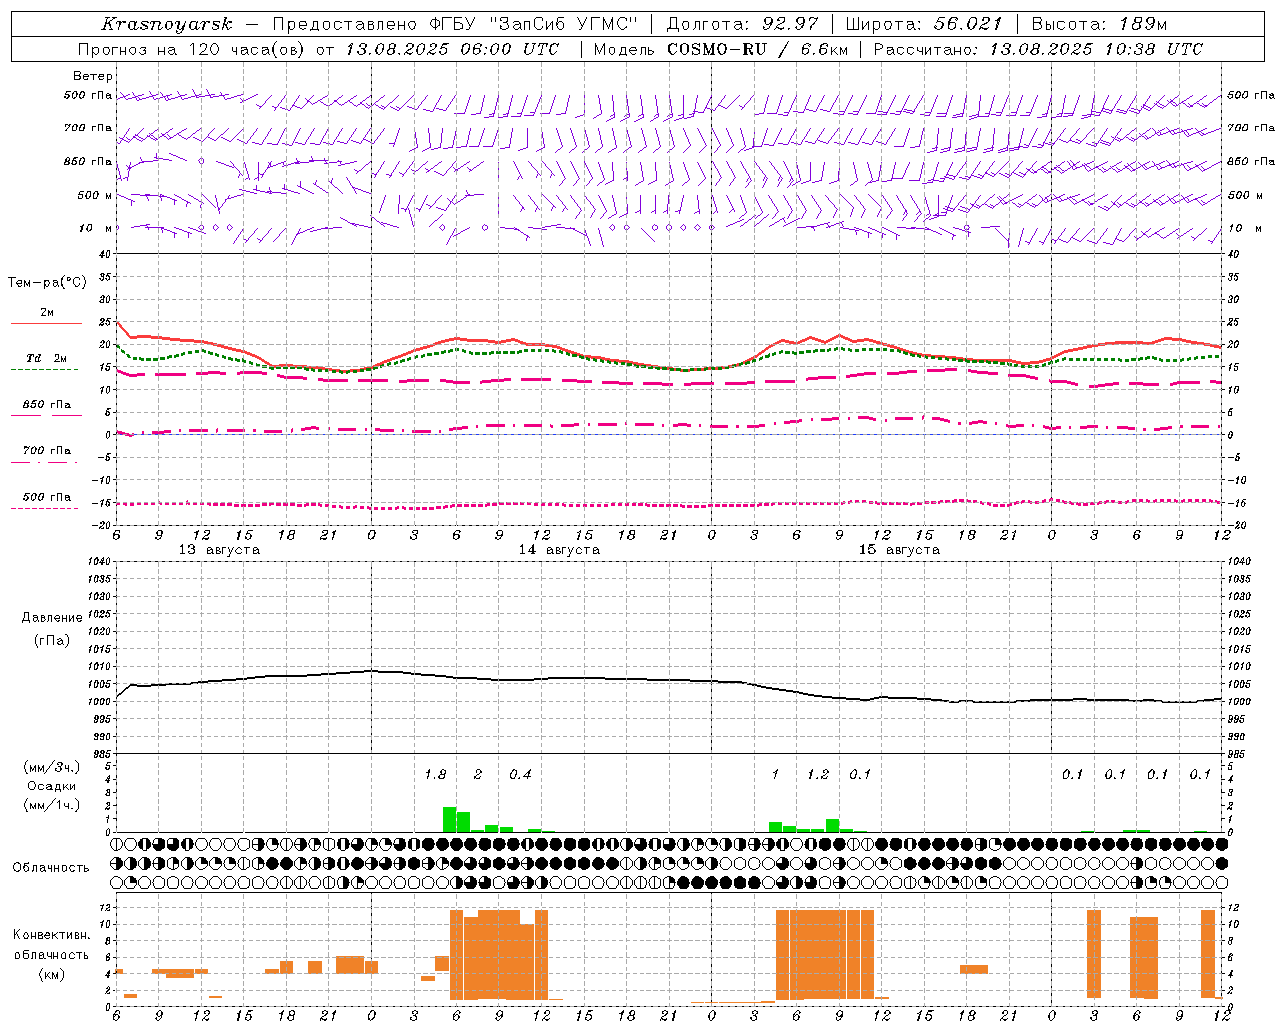Click the 700 гПа temperature legend entry
1280x1024 pixels.
47,455
